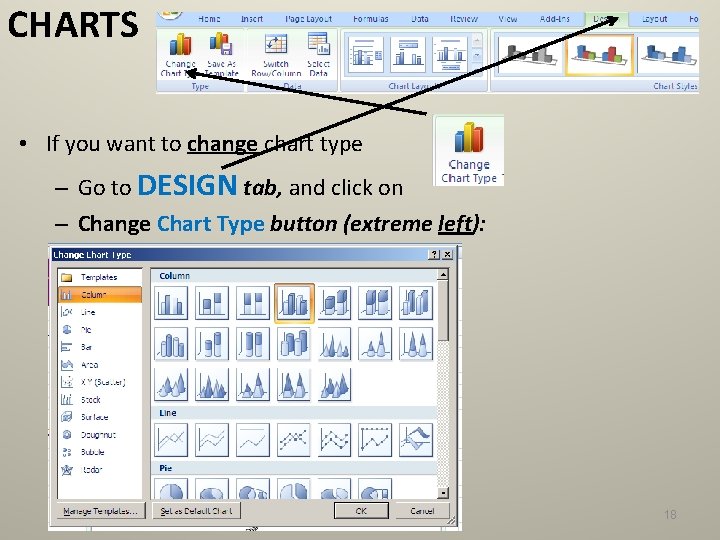
Task: Open the View ribbon tab
Action: (508, 19)
